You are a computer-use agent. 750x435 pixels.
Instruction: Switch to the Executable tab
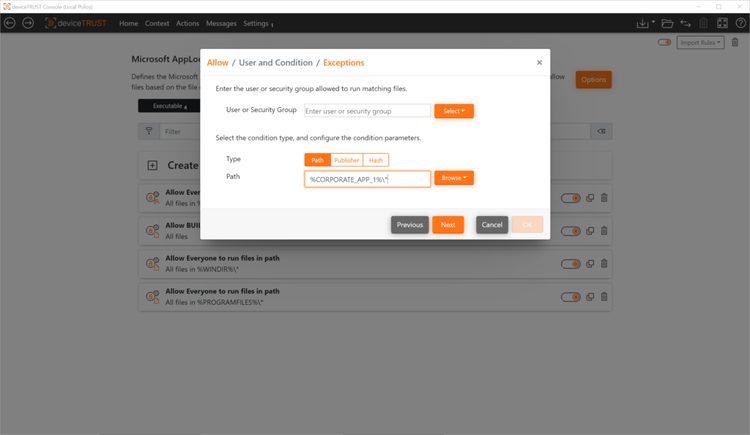pos(169,106)
